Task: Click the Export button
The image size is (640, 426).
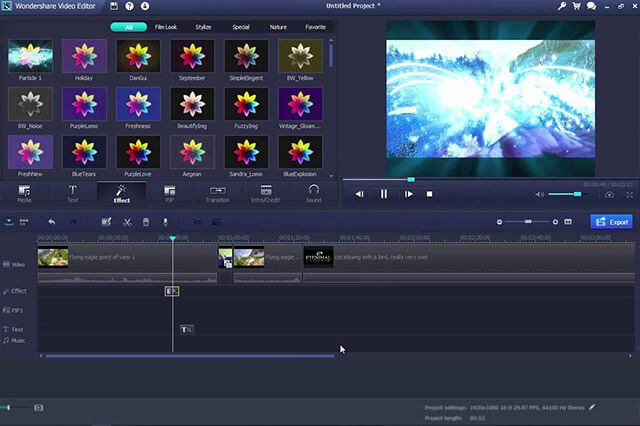Action: (x=611, y=222)
